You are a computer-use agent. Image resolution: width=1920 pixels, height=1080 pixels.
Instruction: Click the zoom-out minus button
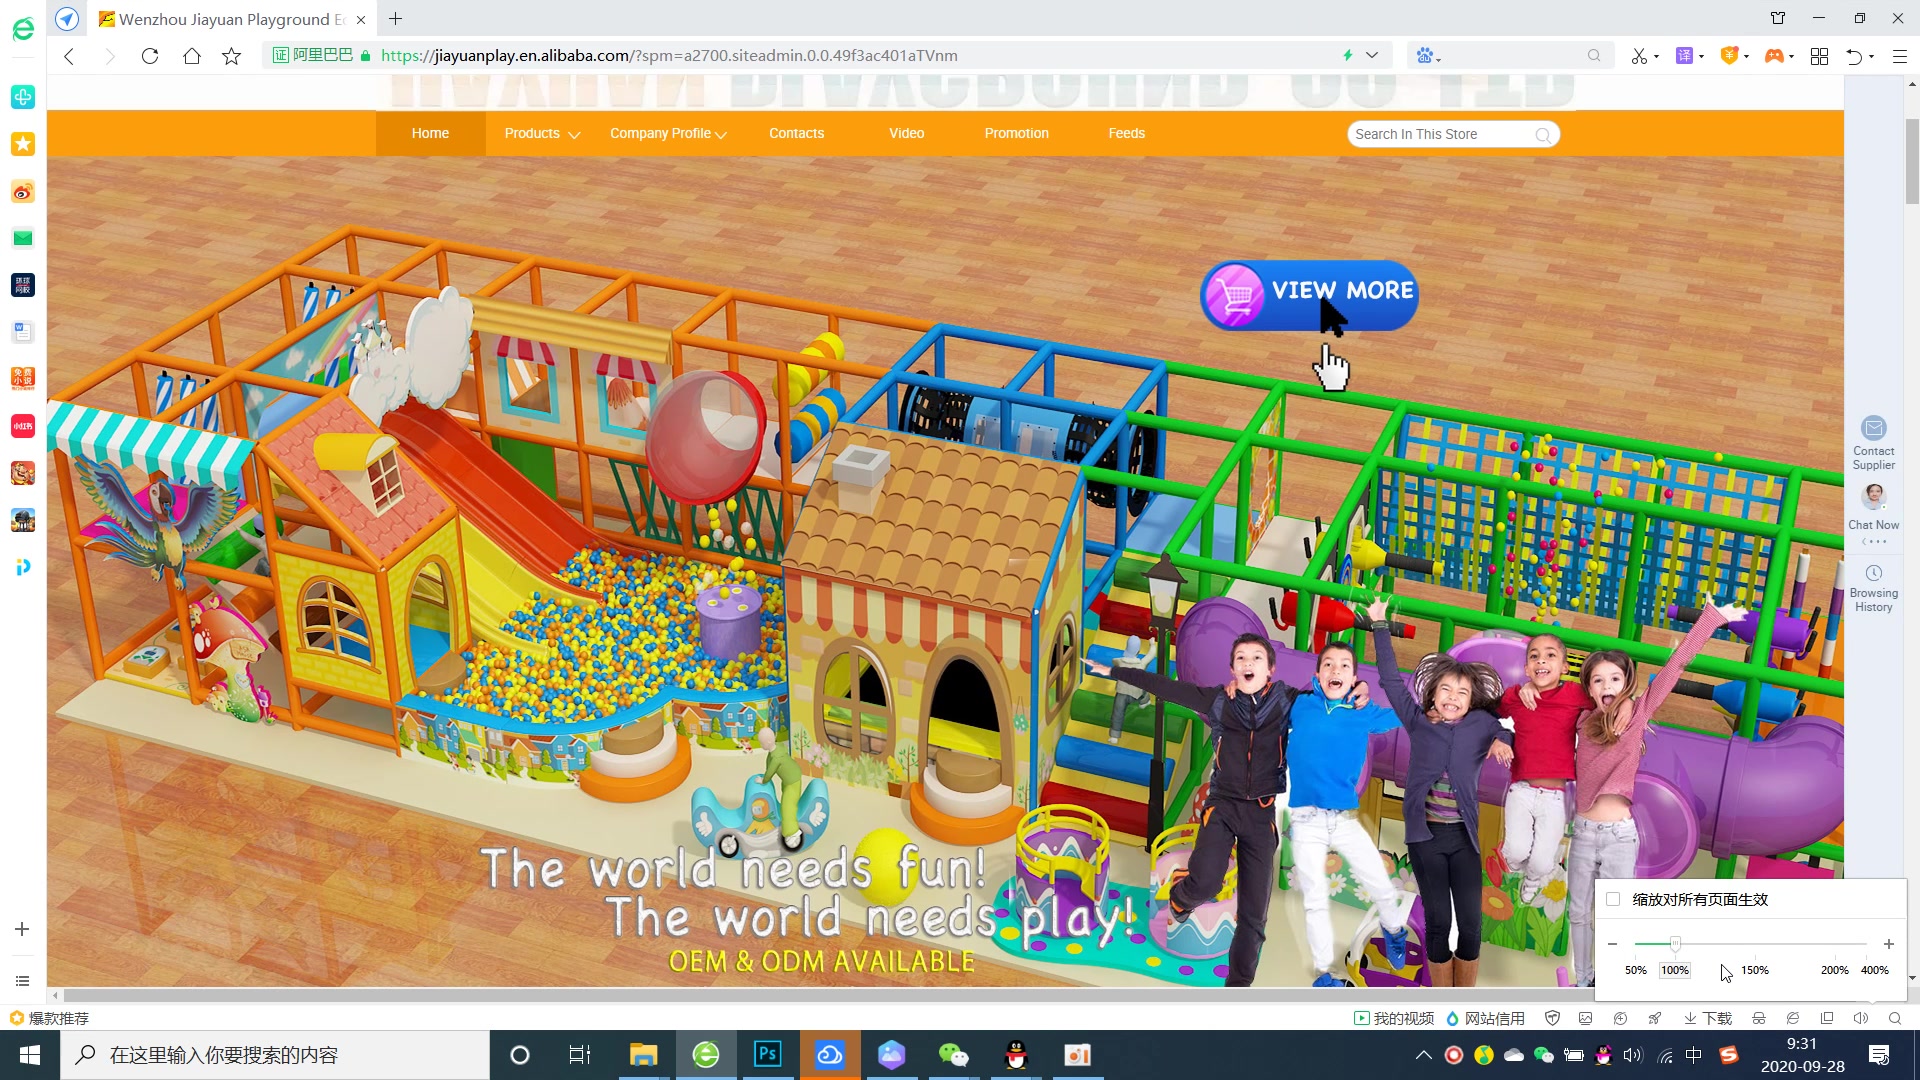tap(1612, 944)
